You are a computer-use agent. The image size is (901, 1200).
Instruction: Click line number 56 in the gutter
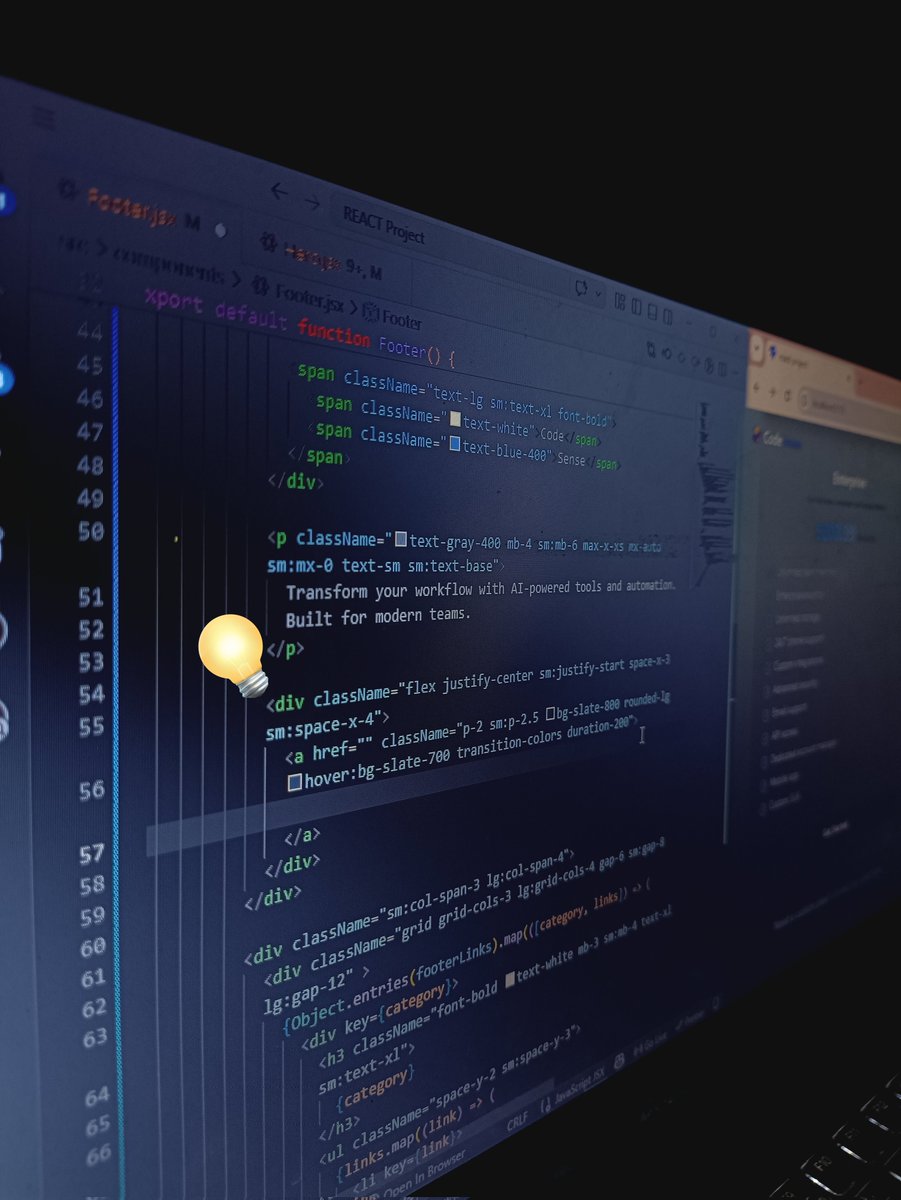92,791
